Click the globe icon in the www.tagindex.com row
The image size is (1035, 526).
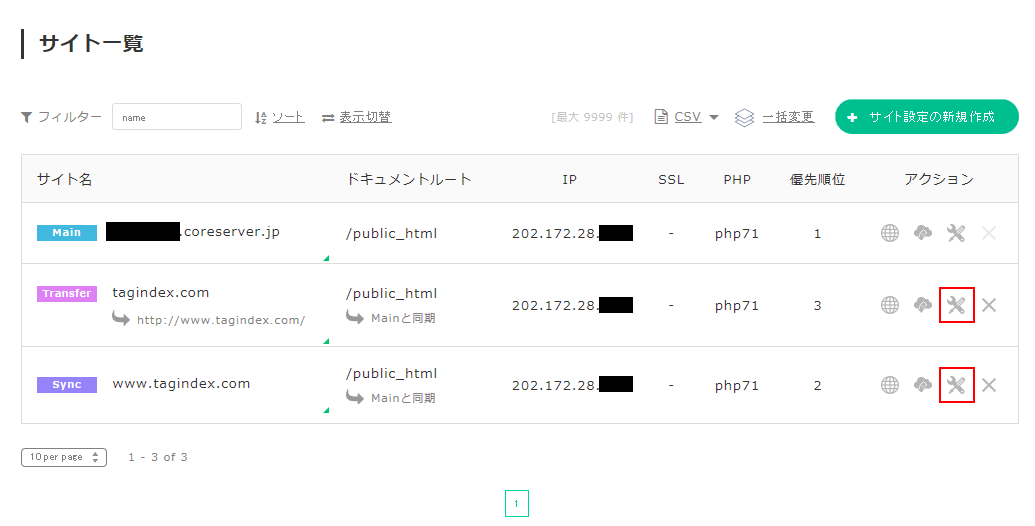click(x=890, y=385)
